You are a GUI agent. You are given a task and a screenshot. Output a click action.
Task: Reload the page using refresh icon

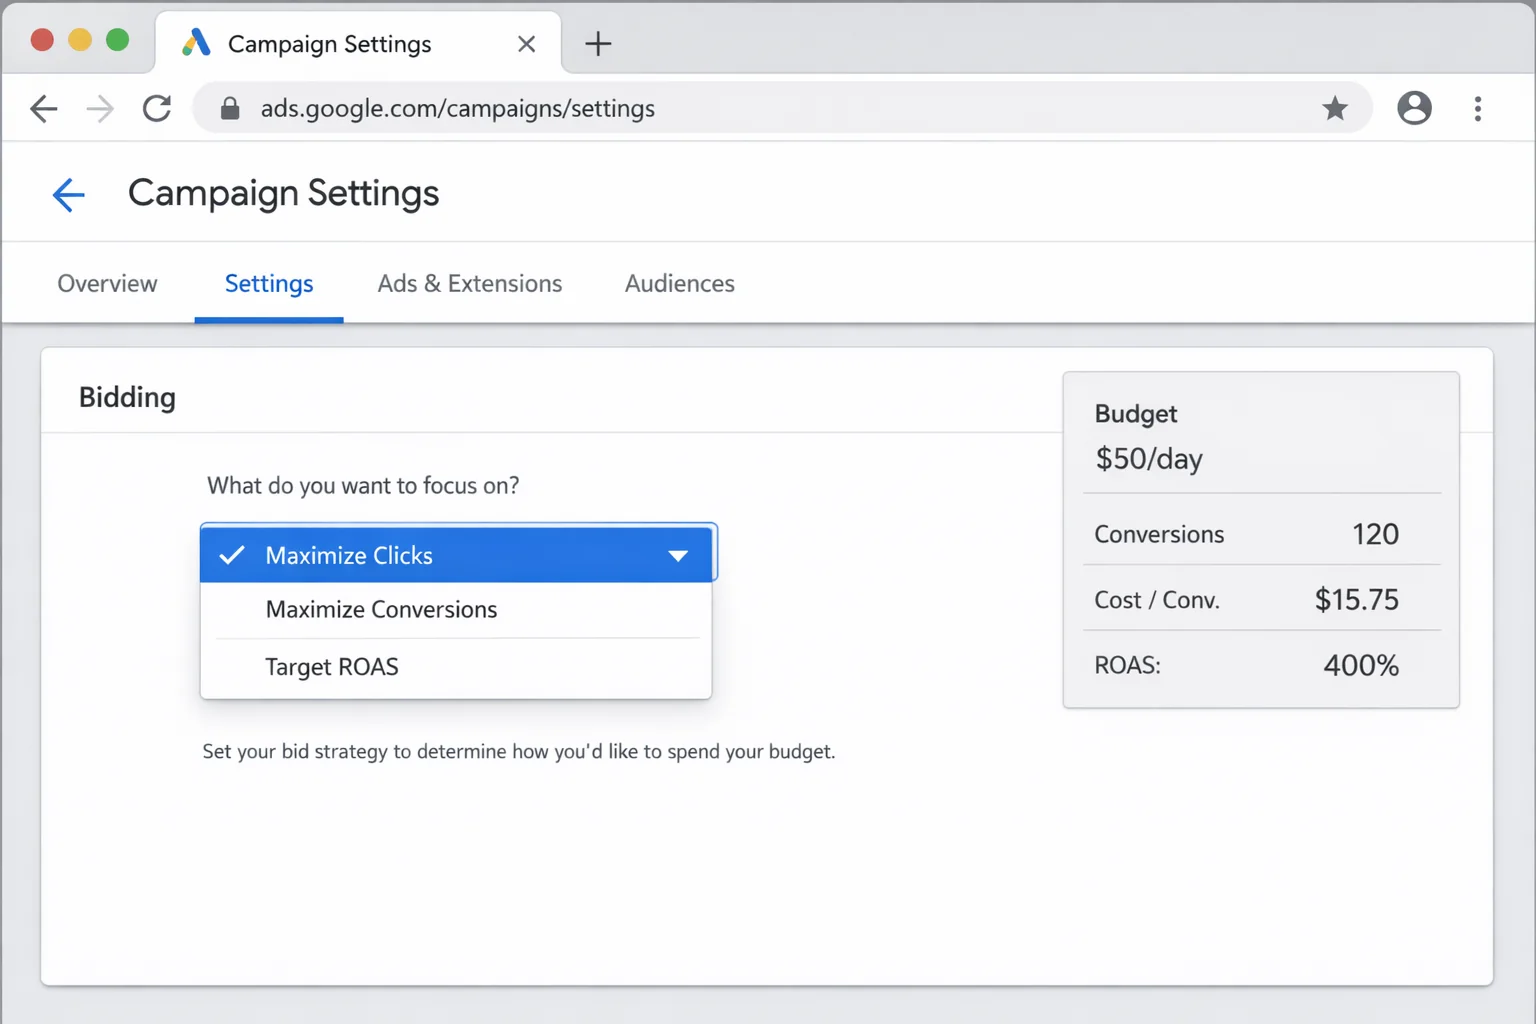click(x=157, y=108)
